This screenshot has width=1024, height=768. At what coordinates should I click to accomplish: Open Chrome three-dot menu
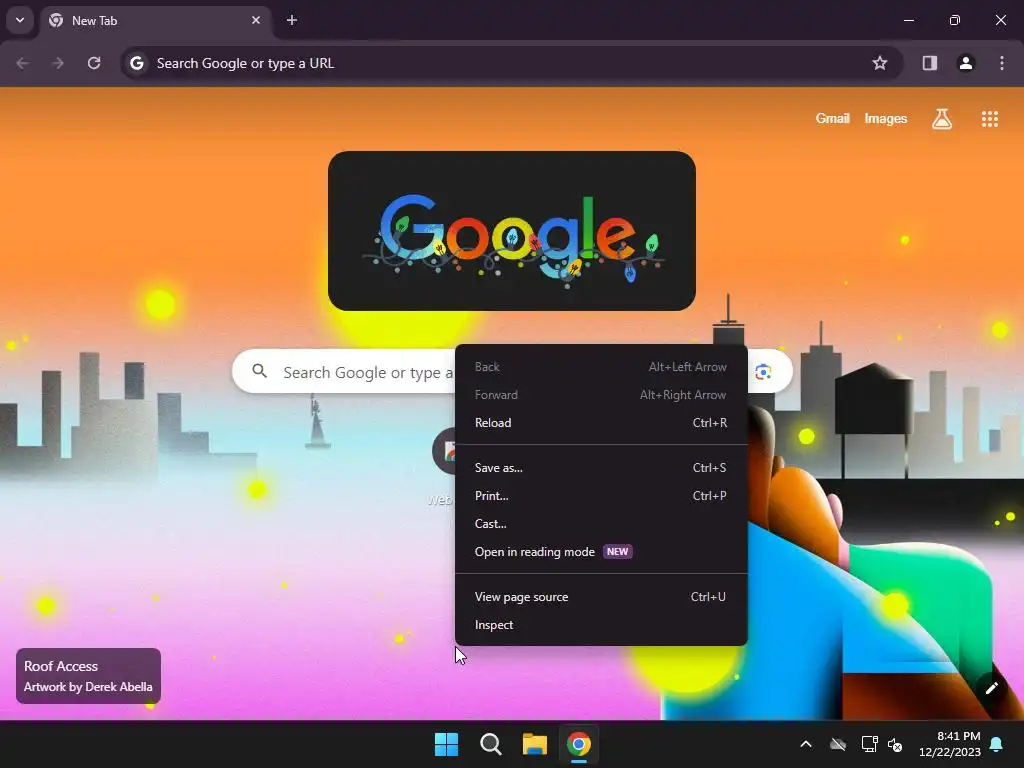(x=1001, y=63)
